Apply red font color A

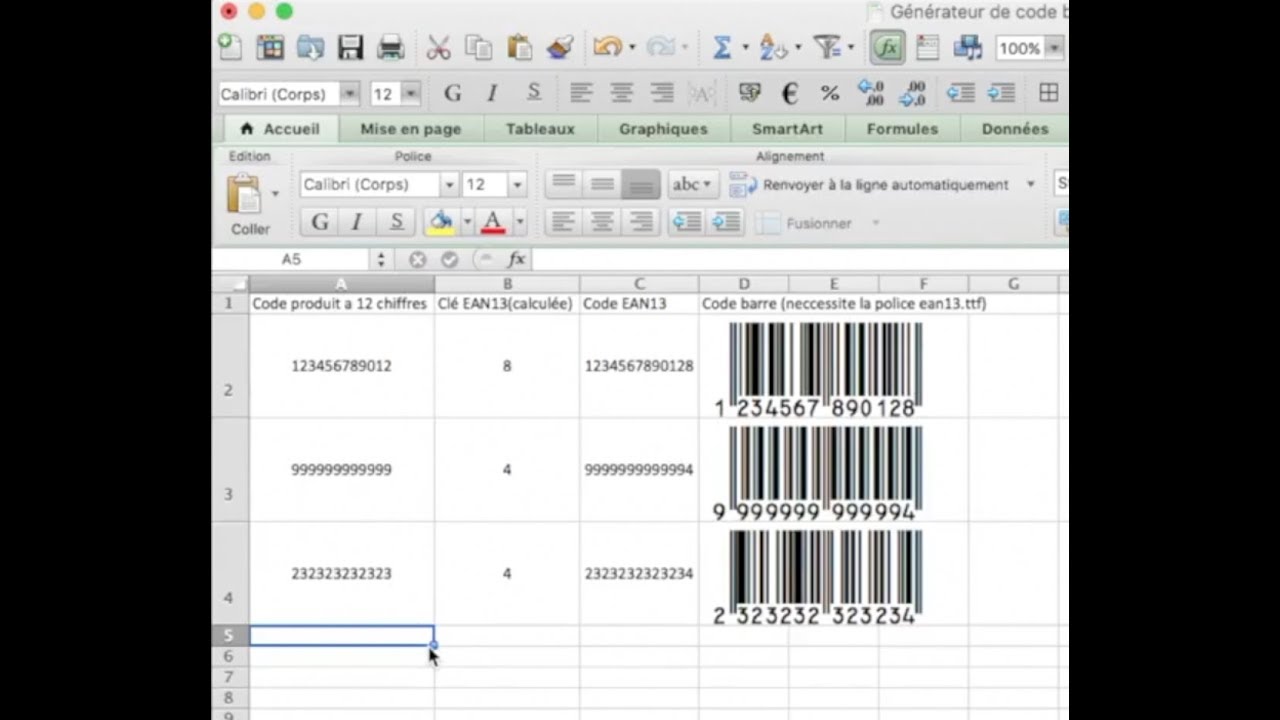493,222
